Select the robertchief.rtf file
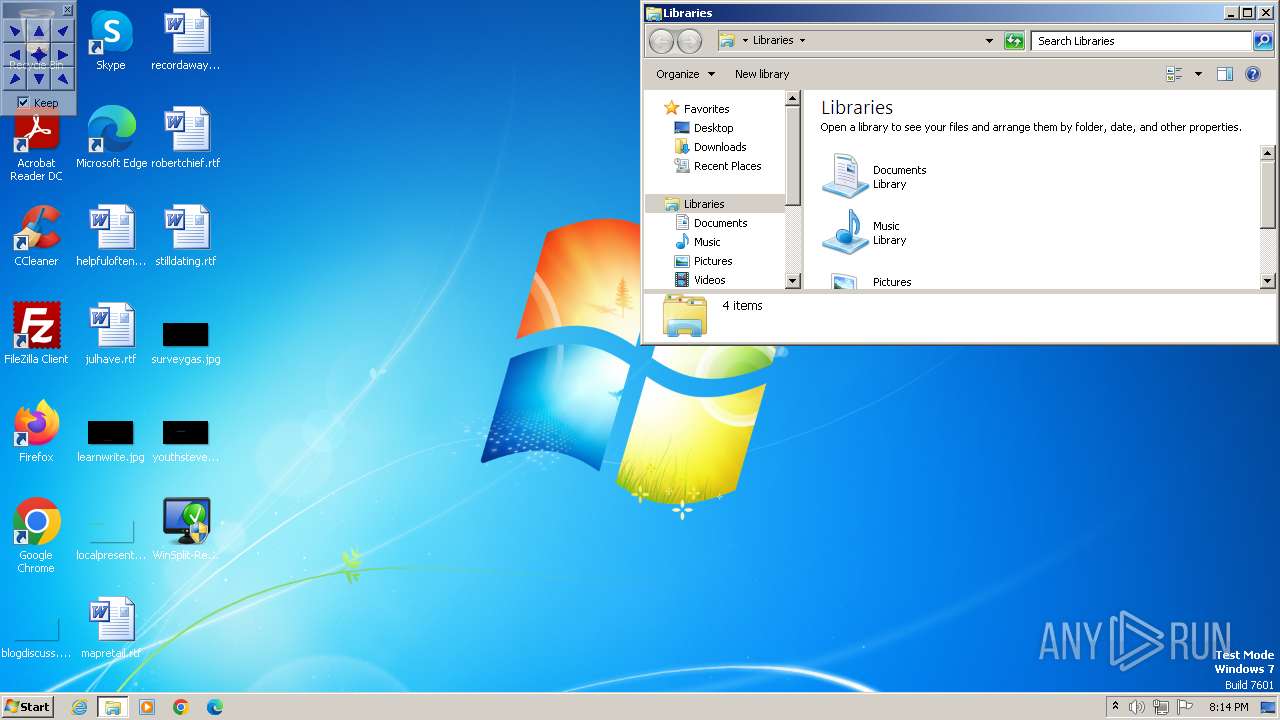Screen dimensions: 1280x720 click(186, 138)
